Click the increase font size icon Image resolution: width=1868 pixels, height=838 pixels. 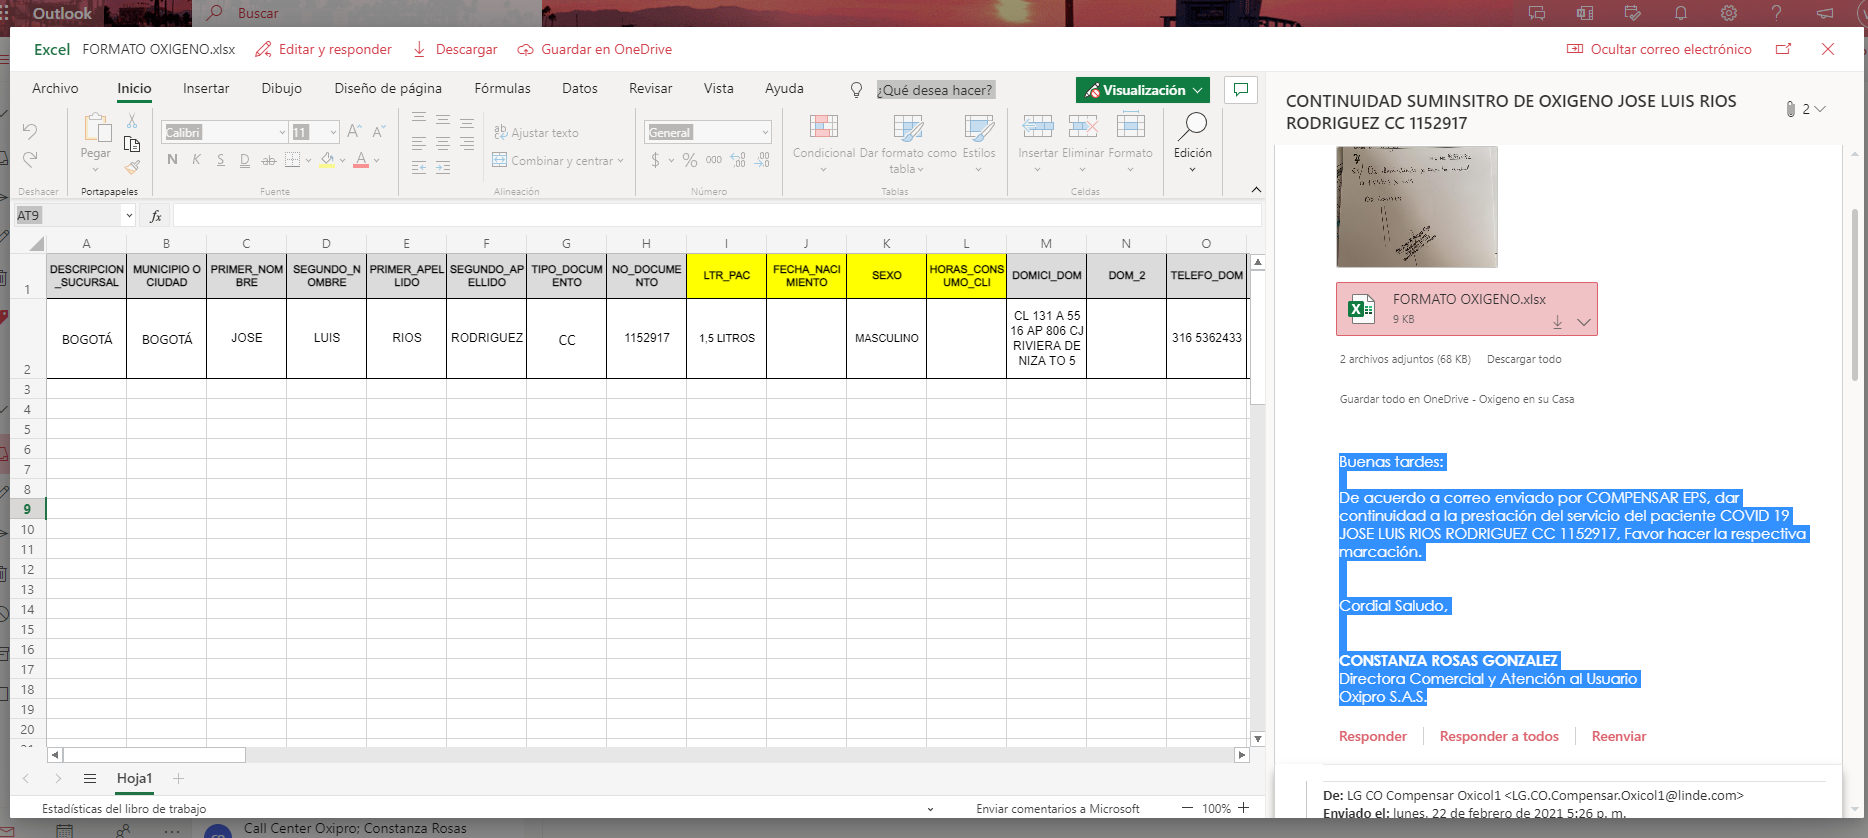coord(355,131)
